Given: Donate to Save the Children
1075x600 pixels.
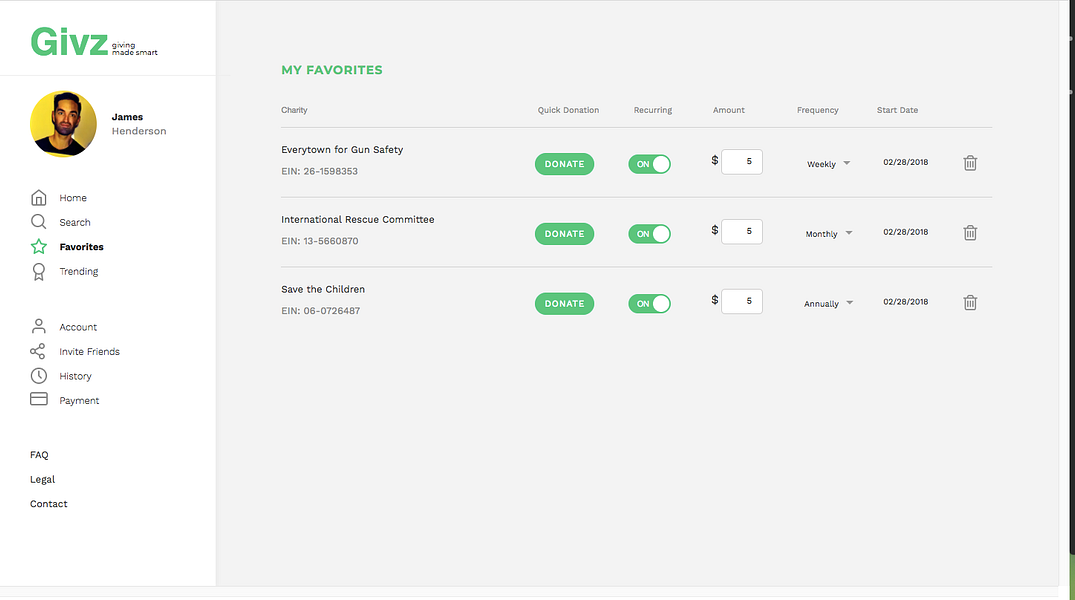Looking at the screenshot, I should click(564, 304).
